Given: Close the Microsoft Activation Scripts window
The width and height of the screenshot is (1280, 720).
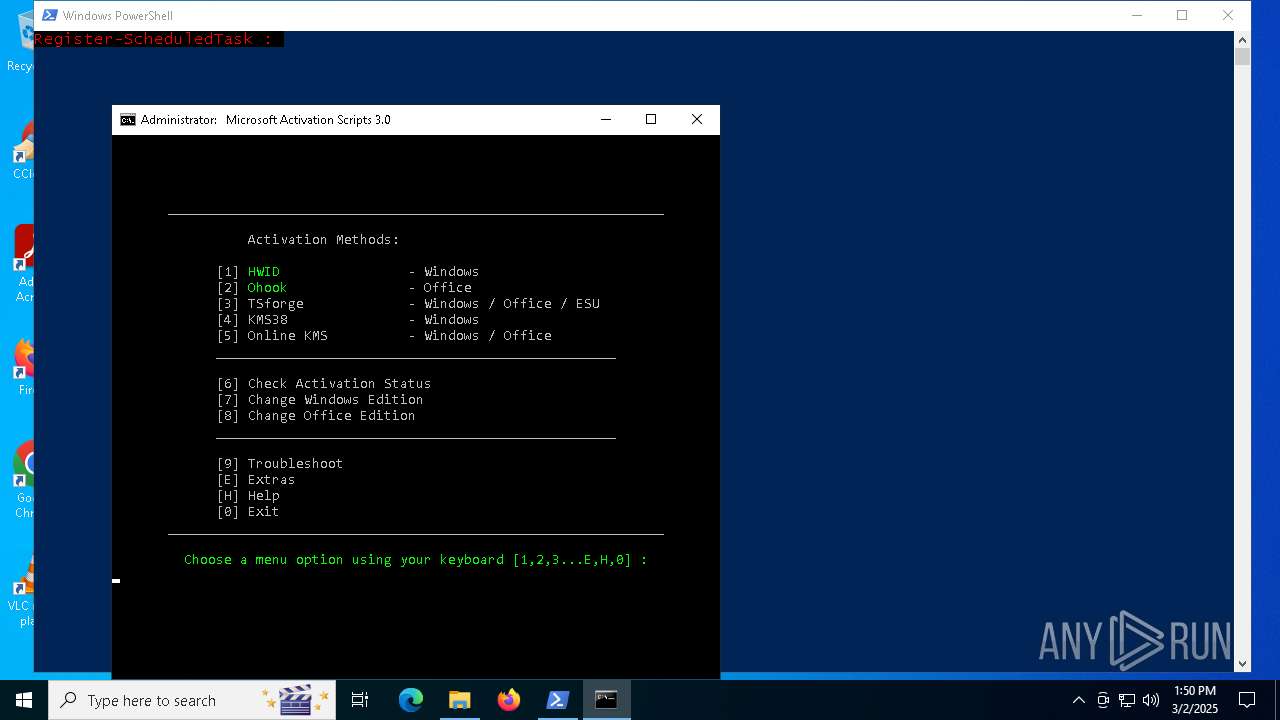Looking at the screenshot, I should coord(697,120).
